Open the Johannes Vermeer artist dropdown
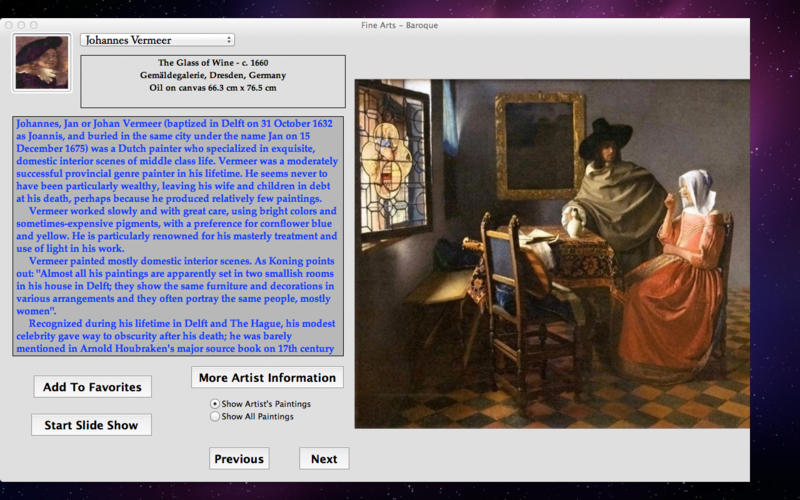 (157, 40)
